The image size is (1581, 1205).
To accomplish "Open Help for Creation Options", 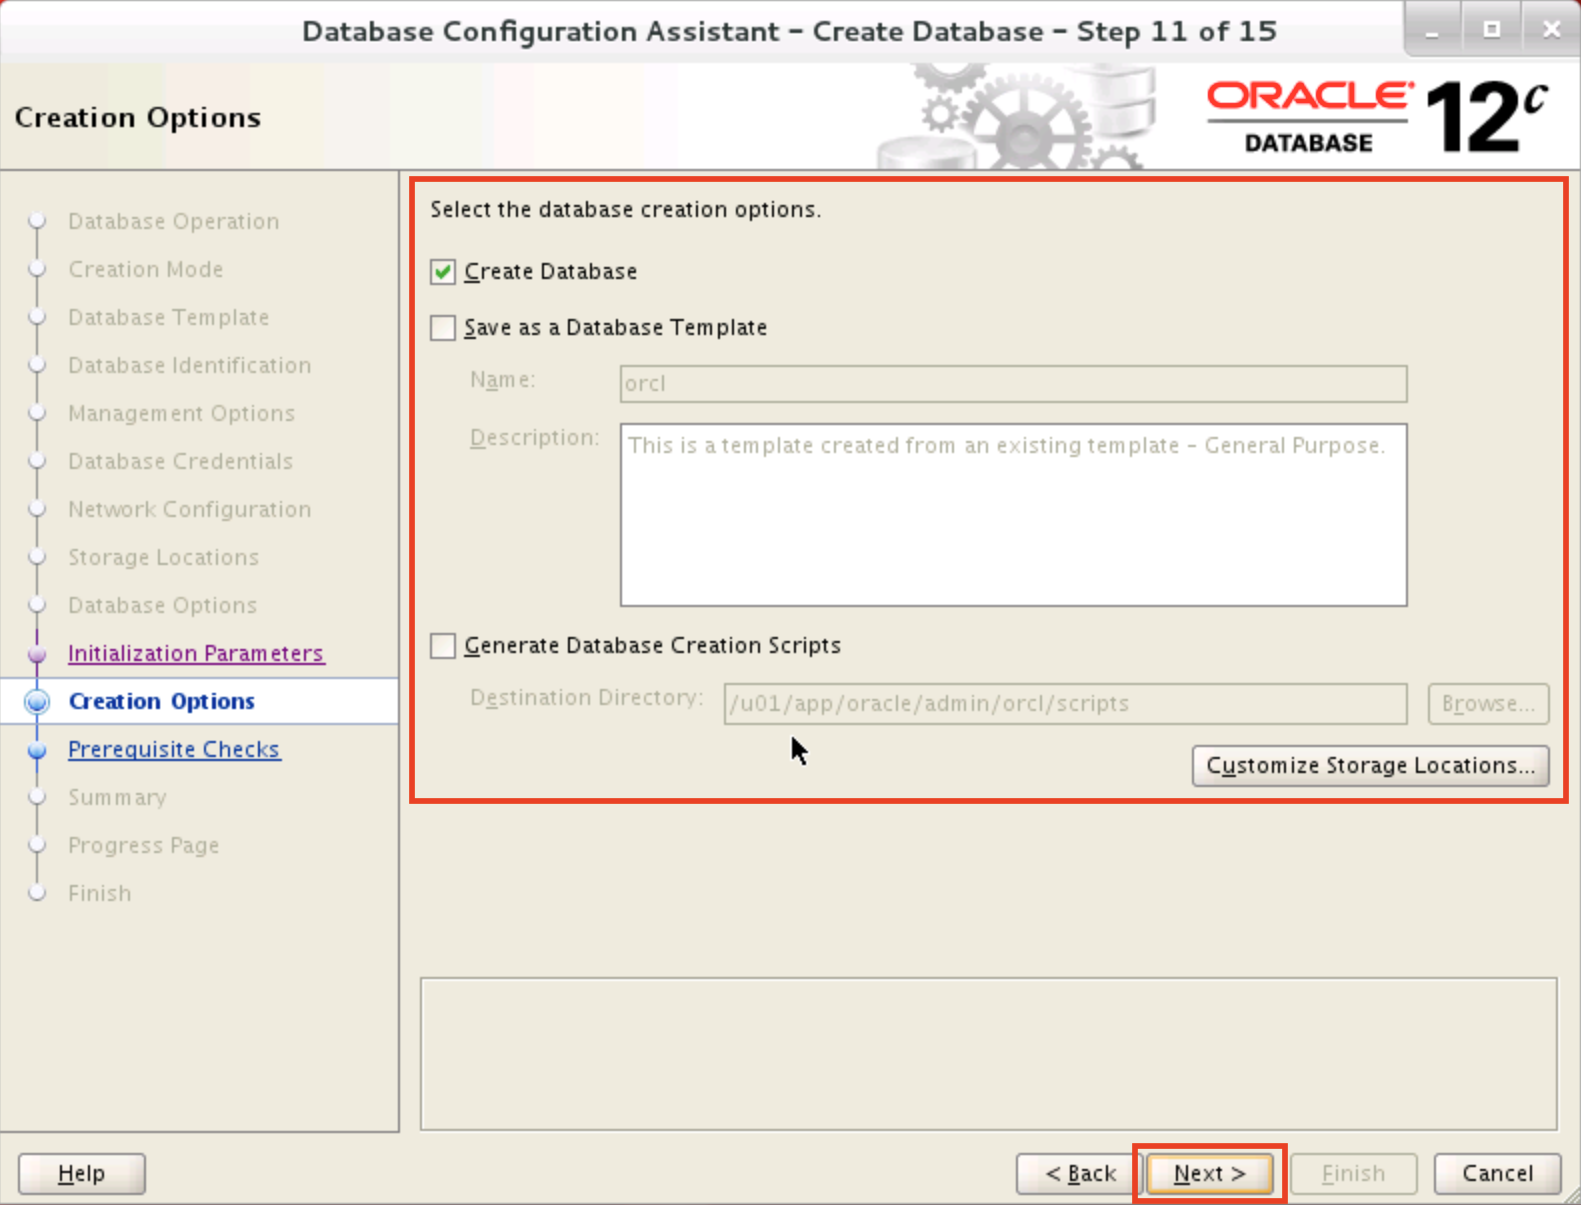I will pos(81,1173).
